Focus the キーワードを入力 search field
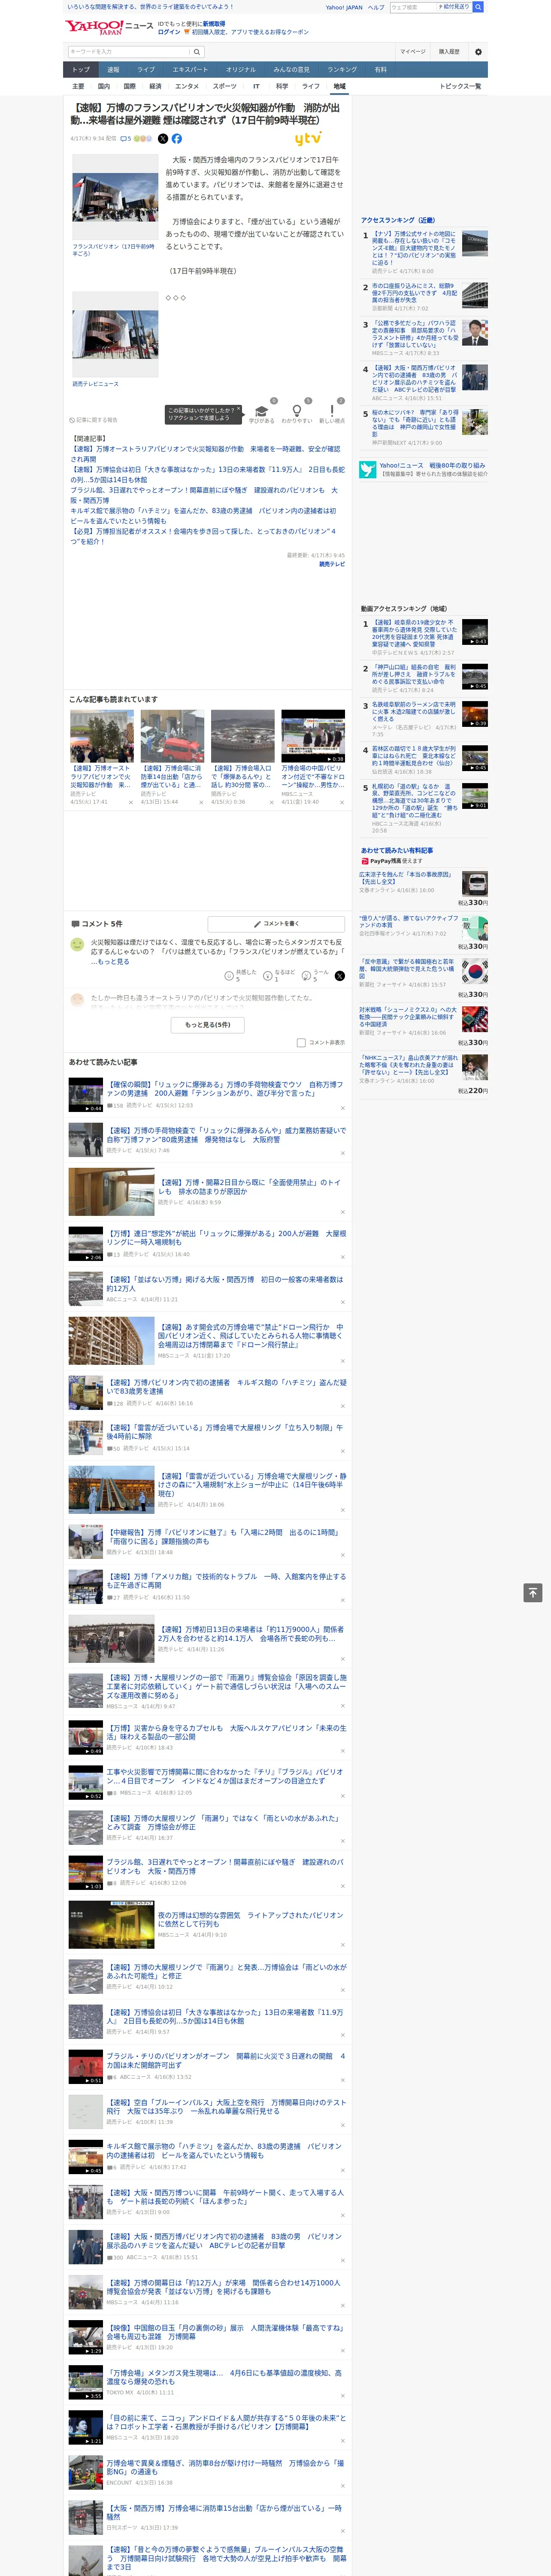The width and height of the screenshot is (551, 2576). (129, 52)
